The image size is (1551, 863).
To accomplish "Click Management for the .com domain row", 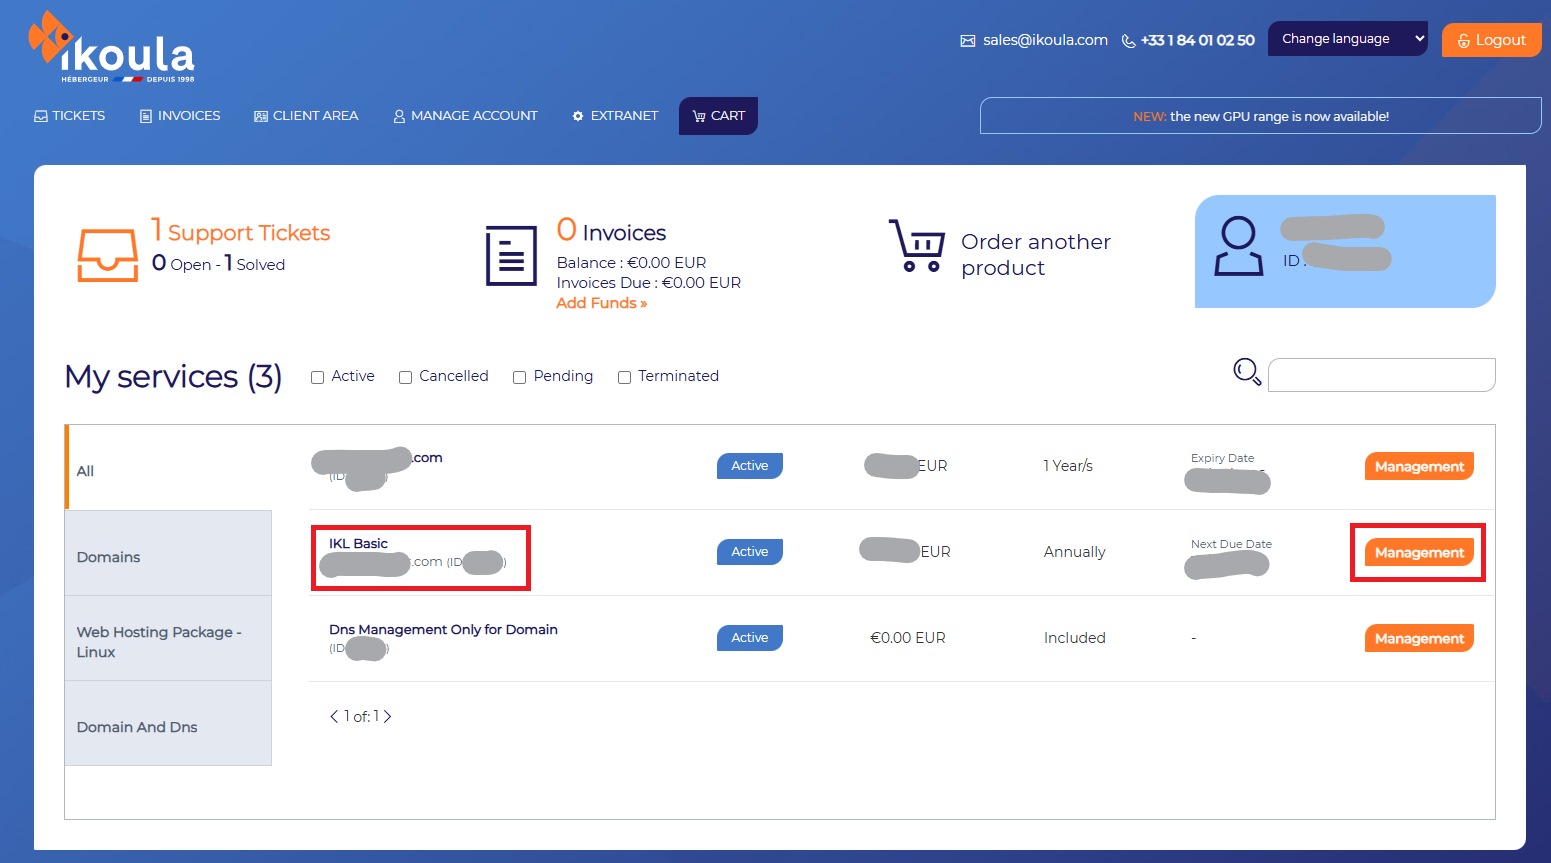I will pos(1419,466).
